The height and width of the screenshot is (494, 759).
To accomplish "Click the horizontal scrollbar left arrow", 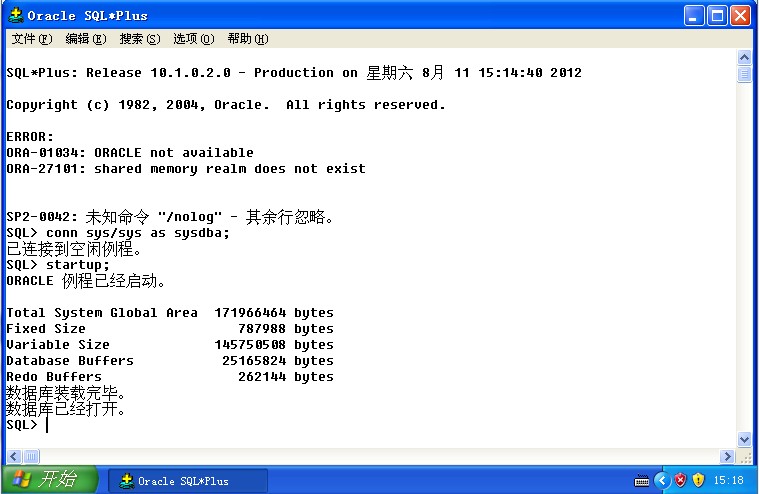I will [14, 456].
